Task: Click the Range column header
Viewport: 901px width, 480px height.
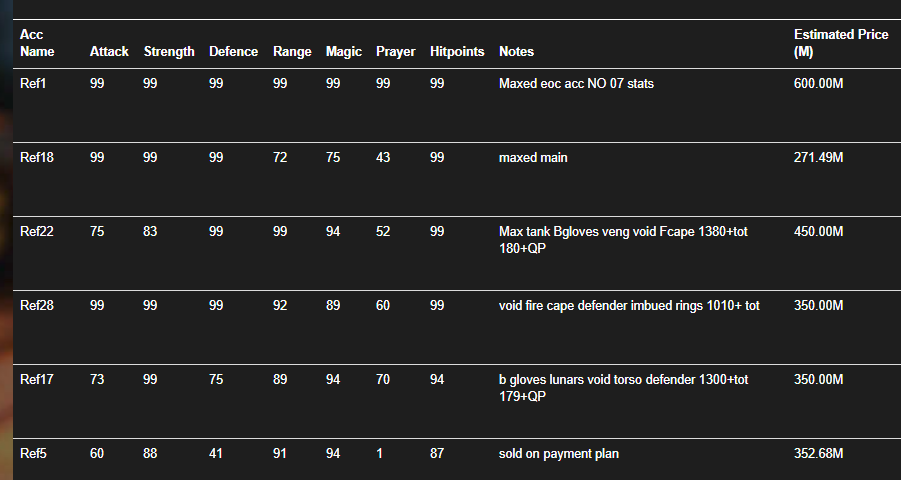Action: tap(292, 52)
